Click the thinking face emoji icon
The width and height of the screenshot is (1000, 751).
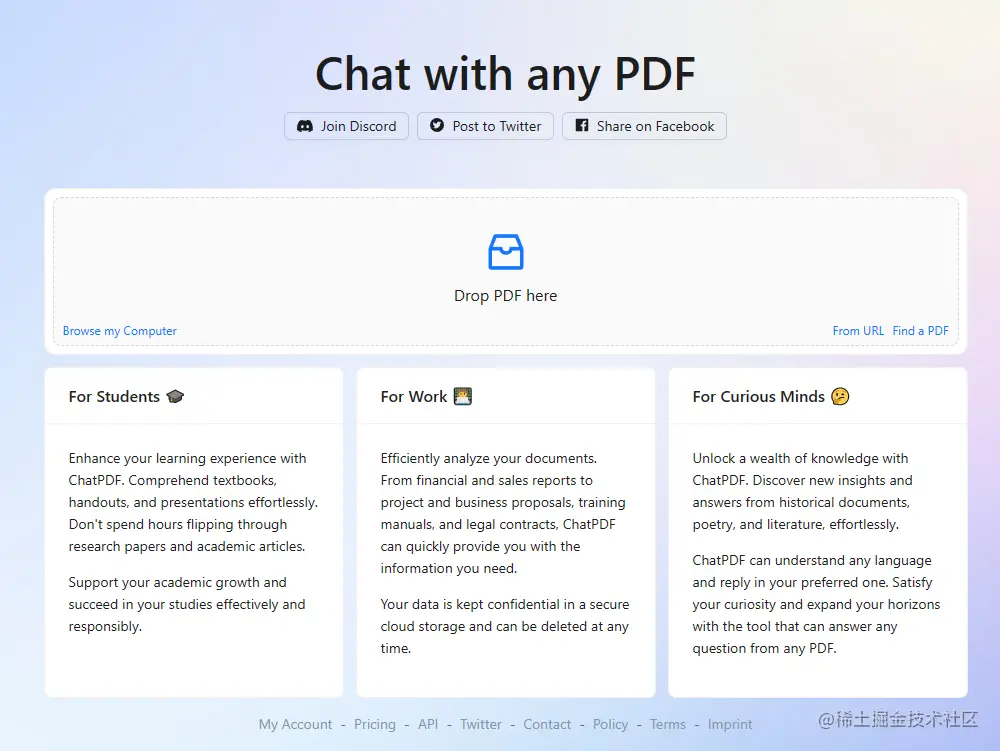click(x=841, y=397)
